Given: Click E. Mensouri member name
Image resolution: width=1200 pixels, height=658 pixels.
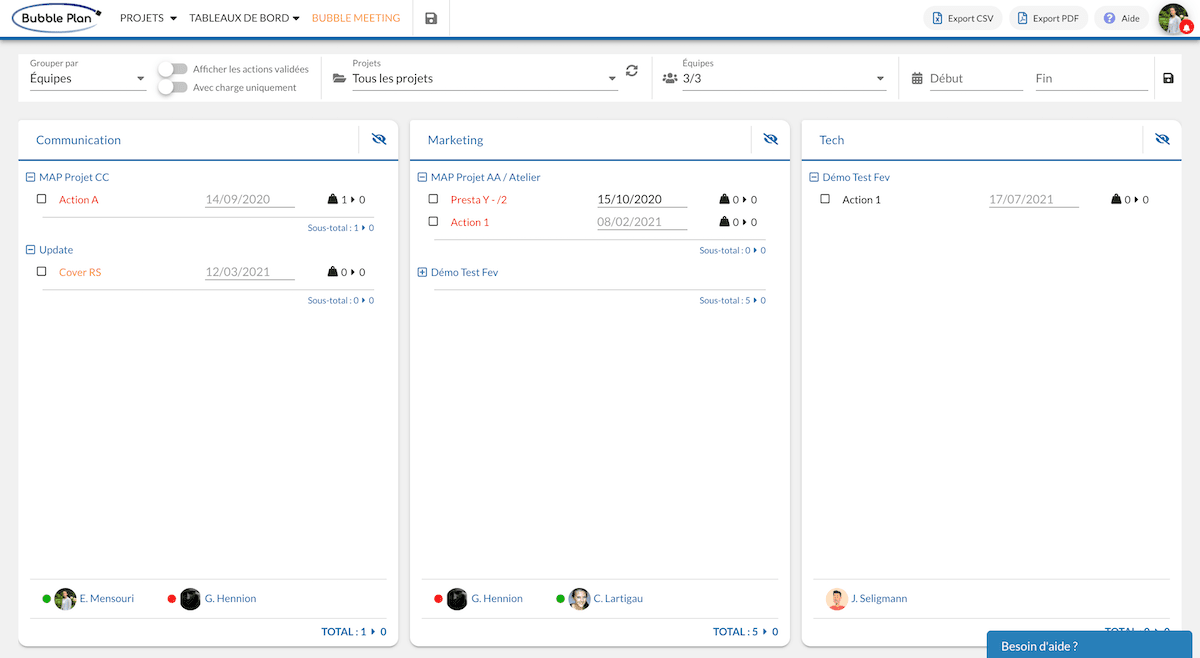Looking at the screenshot, I should pos(106,599).
